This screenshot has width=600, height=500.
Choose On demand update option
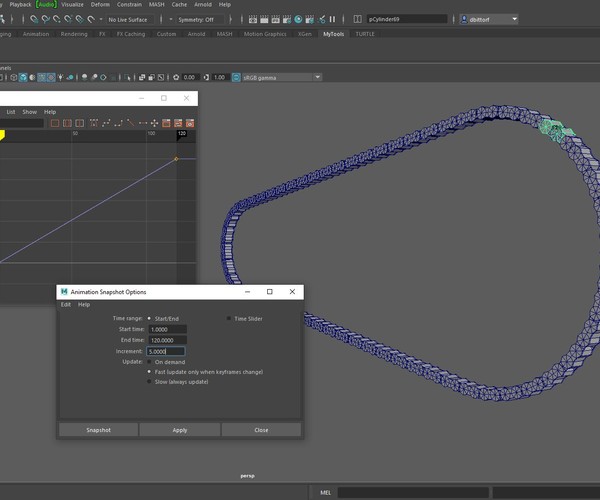click(150, 361)
